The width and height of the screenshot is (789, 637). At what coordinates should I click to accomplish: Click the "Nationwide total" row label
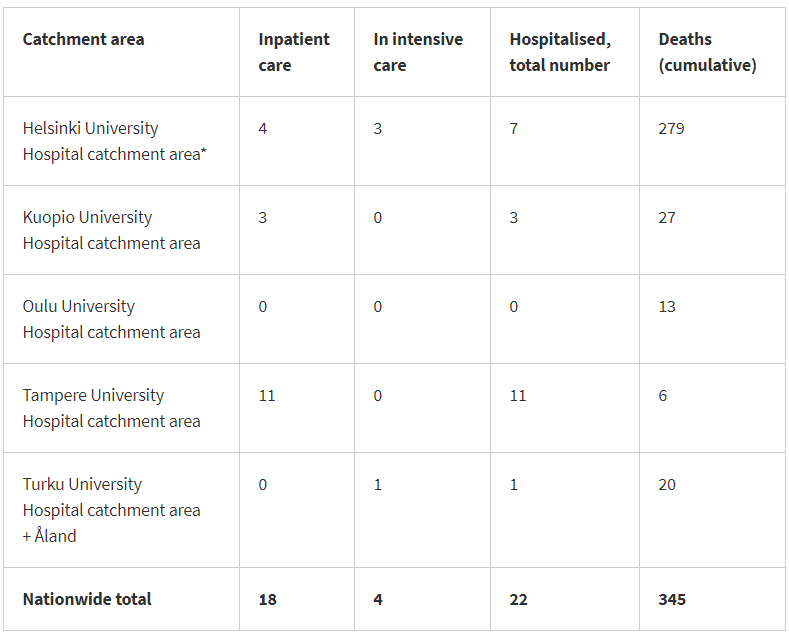(x=87, y=599)
